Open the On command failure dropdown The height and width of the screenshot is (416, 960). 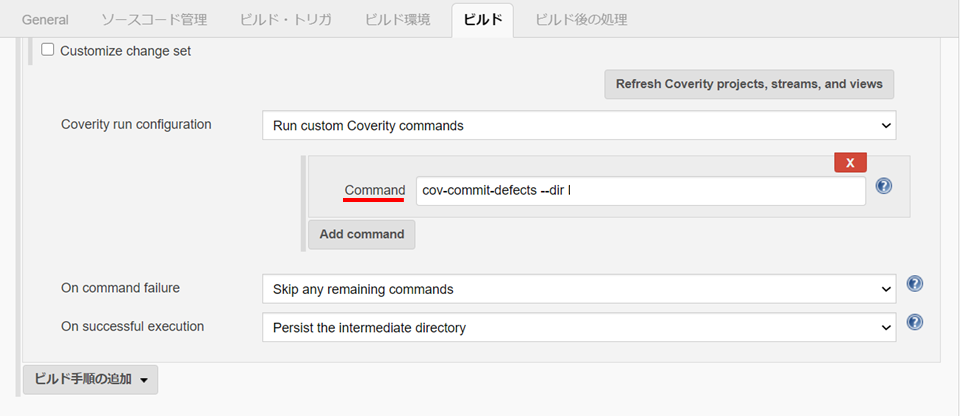578,289
